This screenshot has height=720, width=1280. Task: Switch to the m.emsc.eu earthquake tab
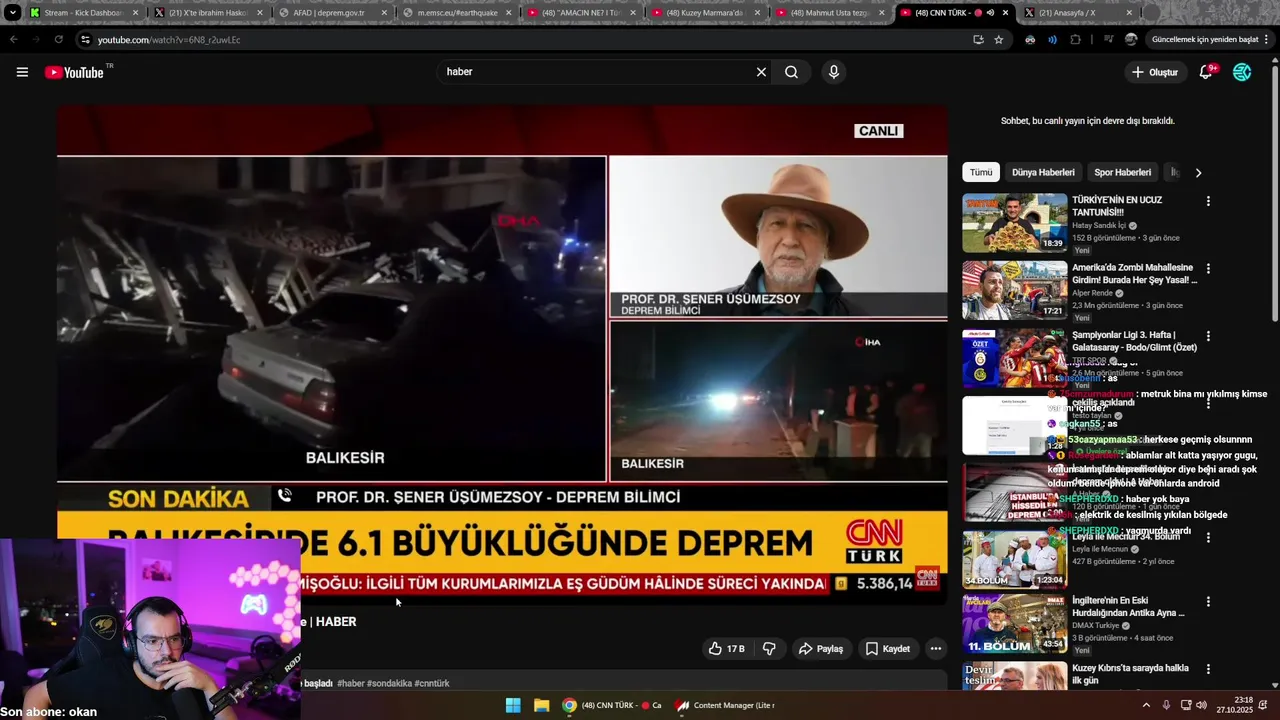tap(456, 13)
